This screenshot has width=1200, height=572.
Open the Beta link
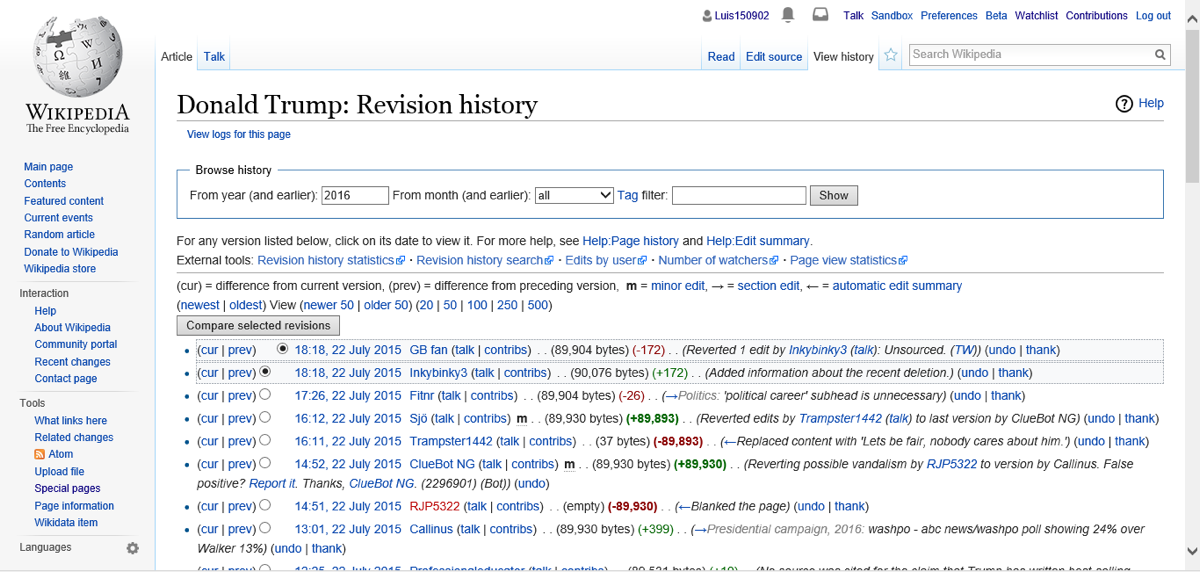point(996,16)
